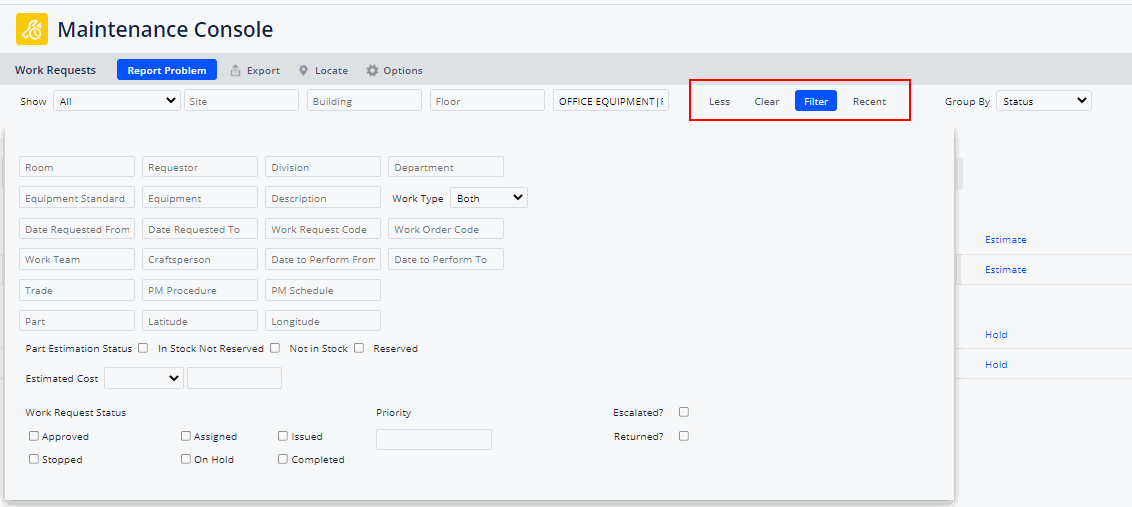Open the Recent searches option
1132x507 pixels.
869,101
